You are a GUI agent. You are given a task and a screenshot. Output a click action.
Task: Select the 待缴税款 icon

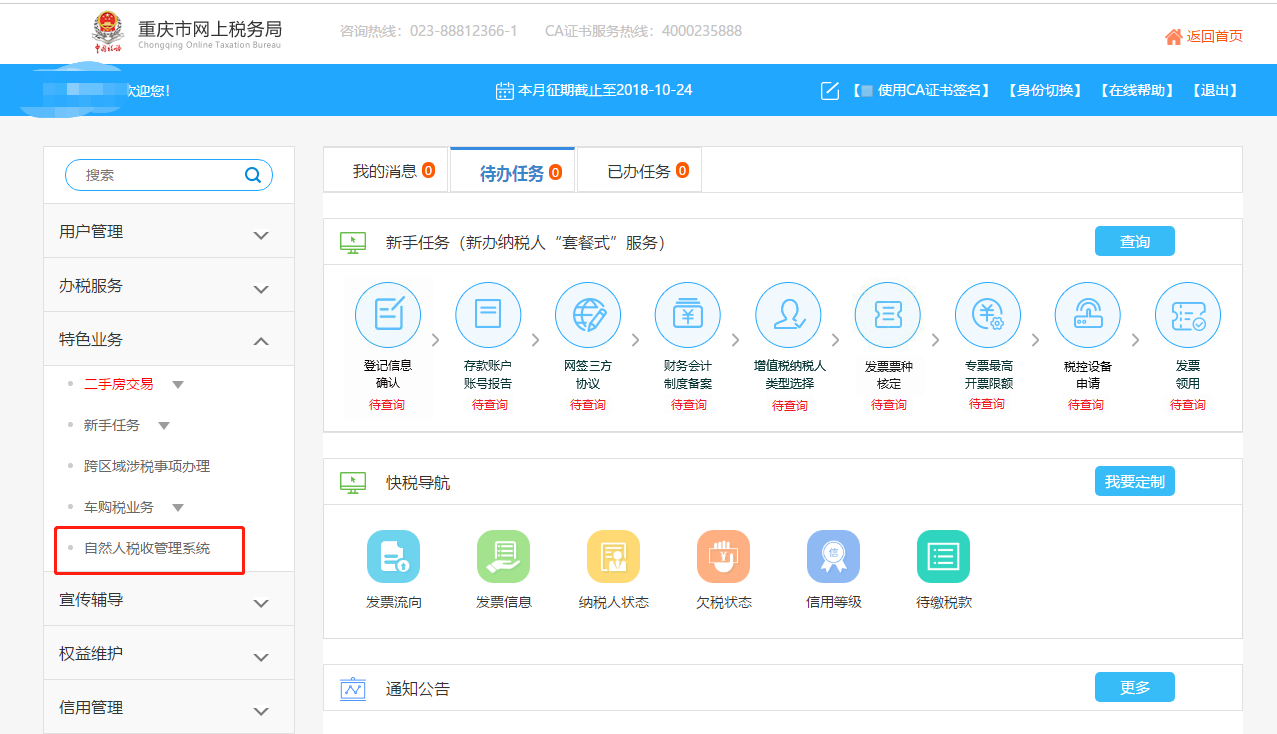pyautogui.click(x=943, y=556)
